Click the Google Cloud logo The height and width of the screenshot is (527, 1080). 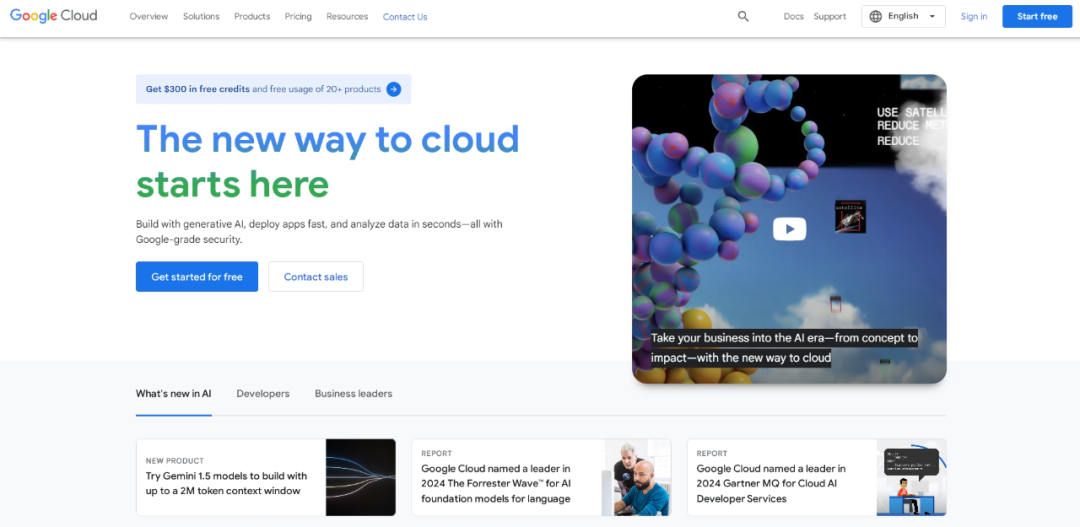point(54,16)
